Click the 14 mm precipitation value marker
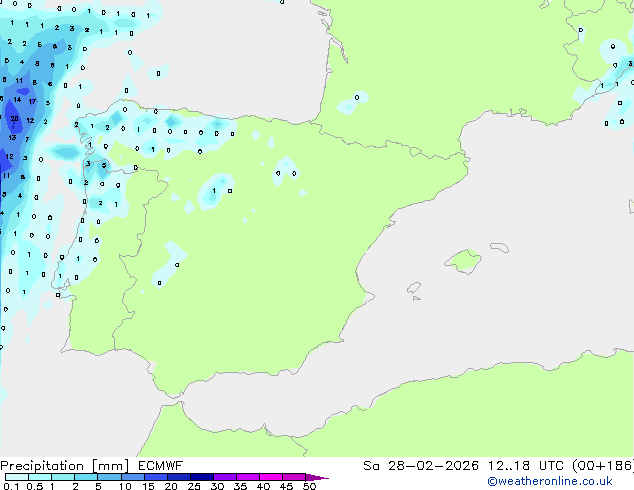This screenshot has width=634, height=490. 17,100
